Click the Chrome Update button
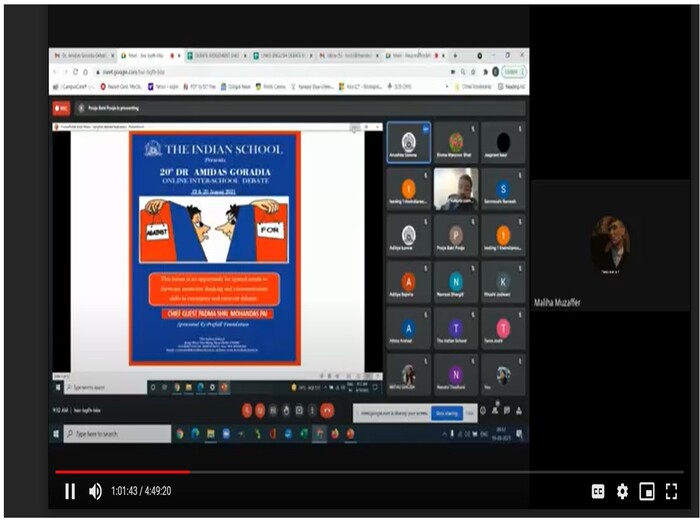The width and height of the screenshot is (700, 525). click(x=514, y=72)
